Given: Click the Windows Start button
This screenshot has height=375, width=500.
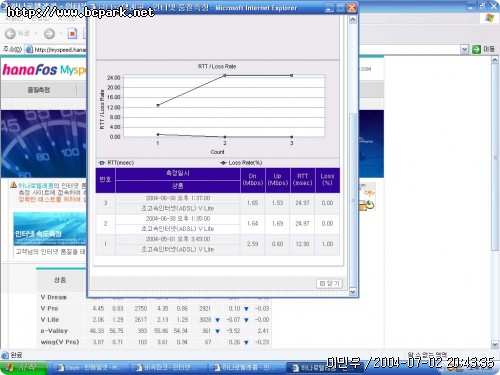Looking at the screenshot, I should pos(23,368).
